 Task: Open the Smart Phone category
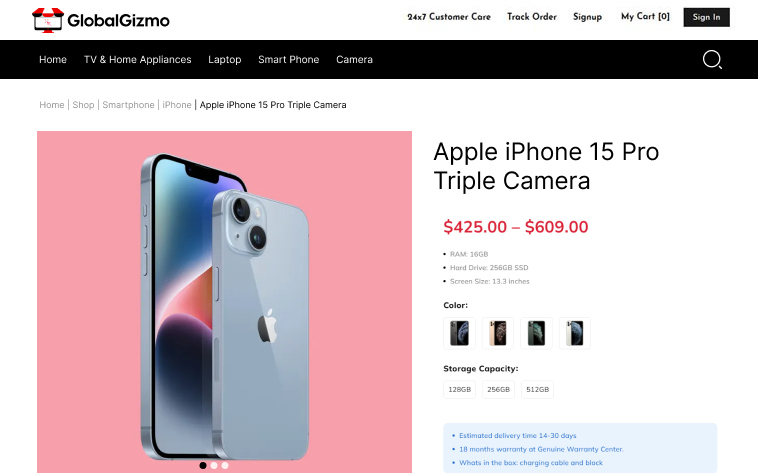pos(289,60)
